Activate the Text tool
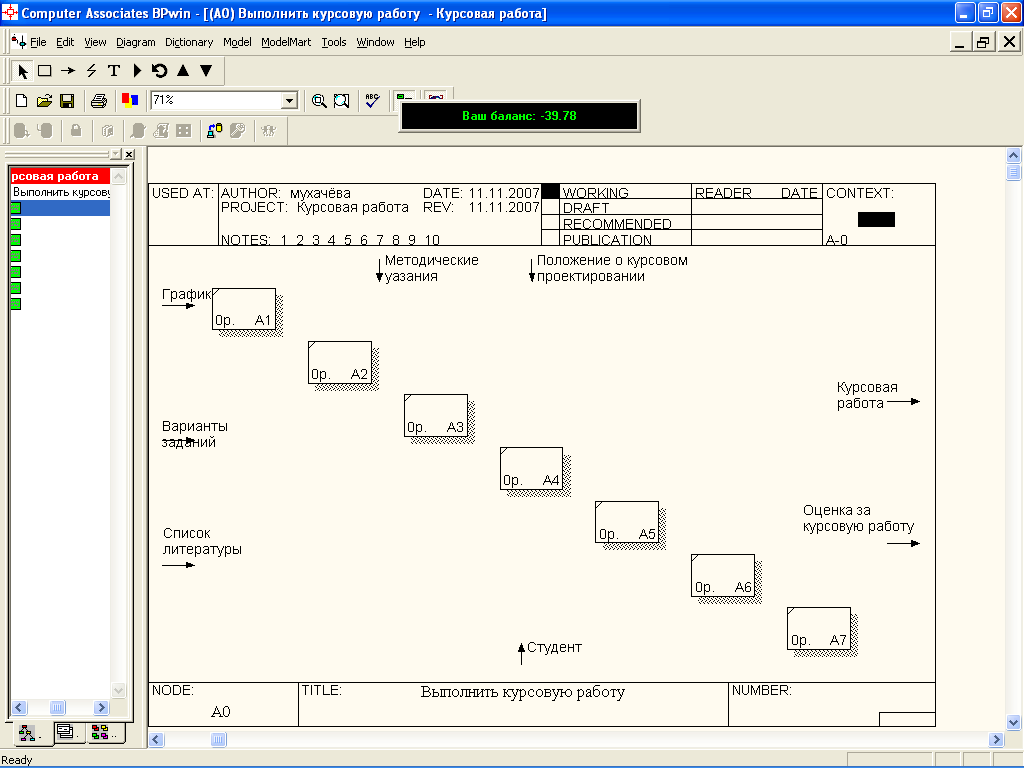 coord(114,71)
